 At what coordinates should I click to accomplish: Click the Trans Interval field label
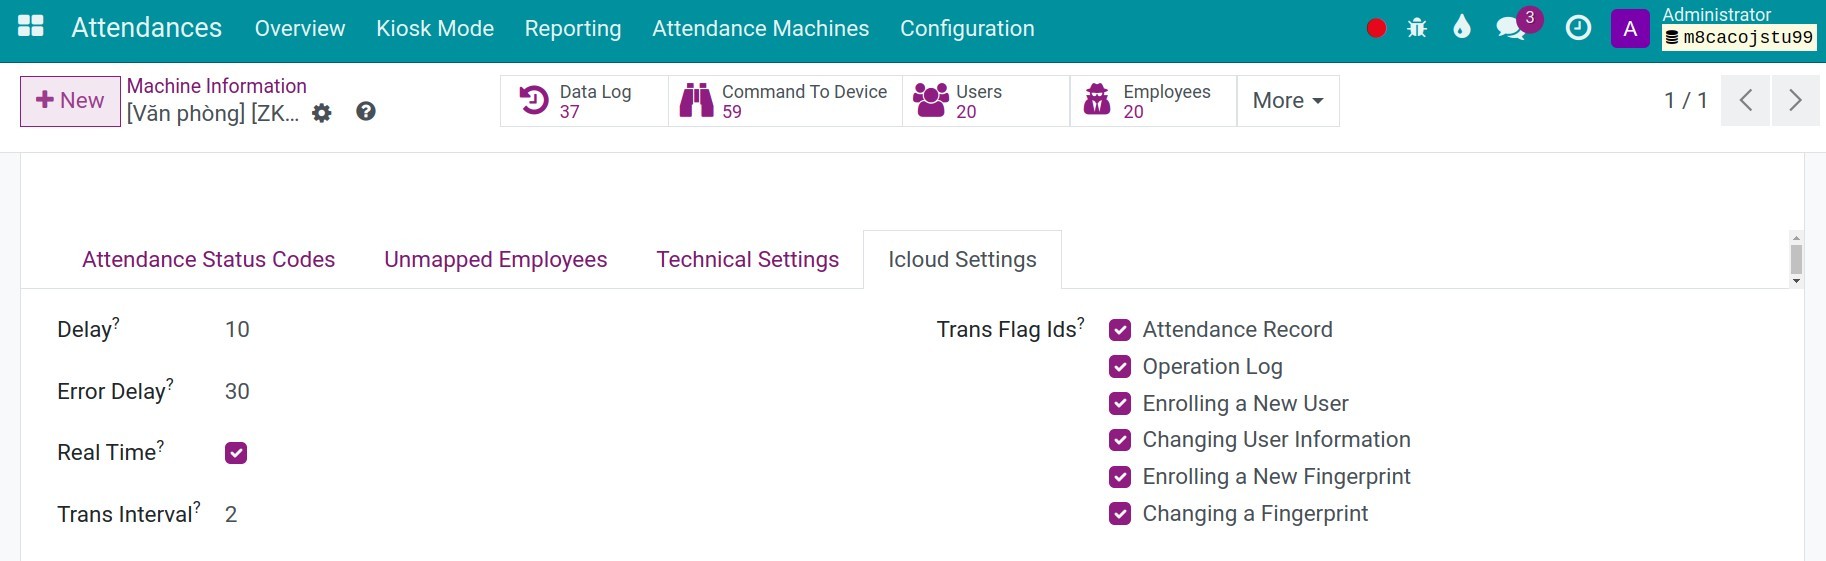(x=124, y=515)
